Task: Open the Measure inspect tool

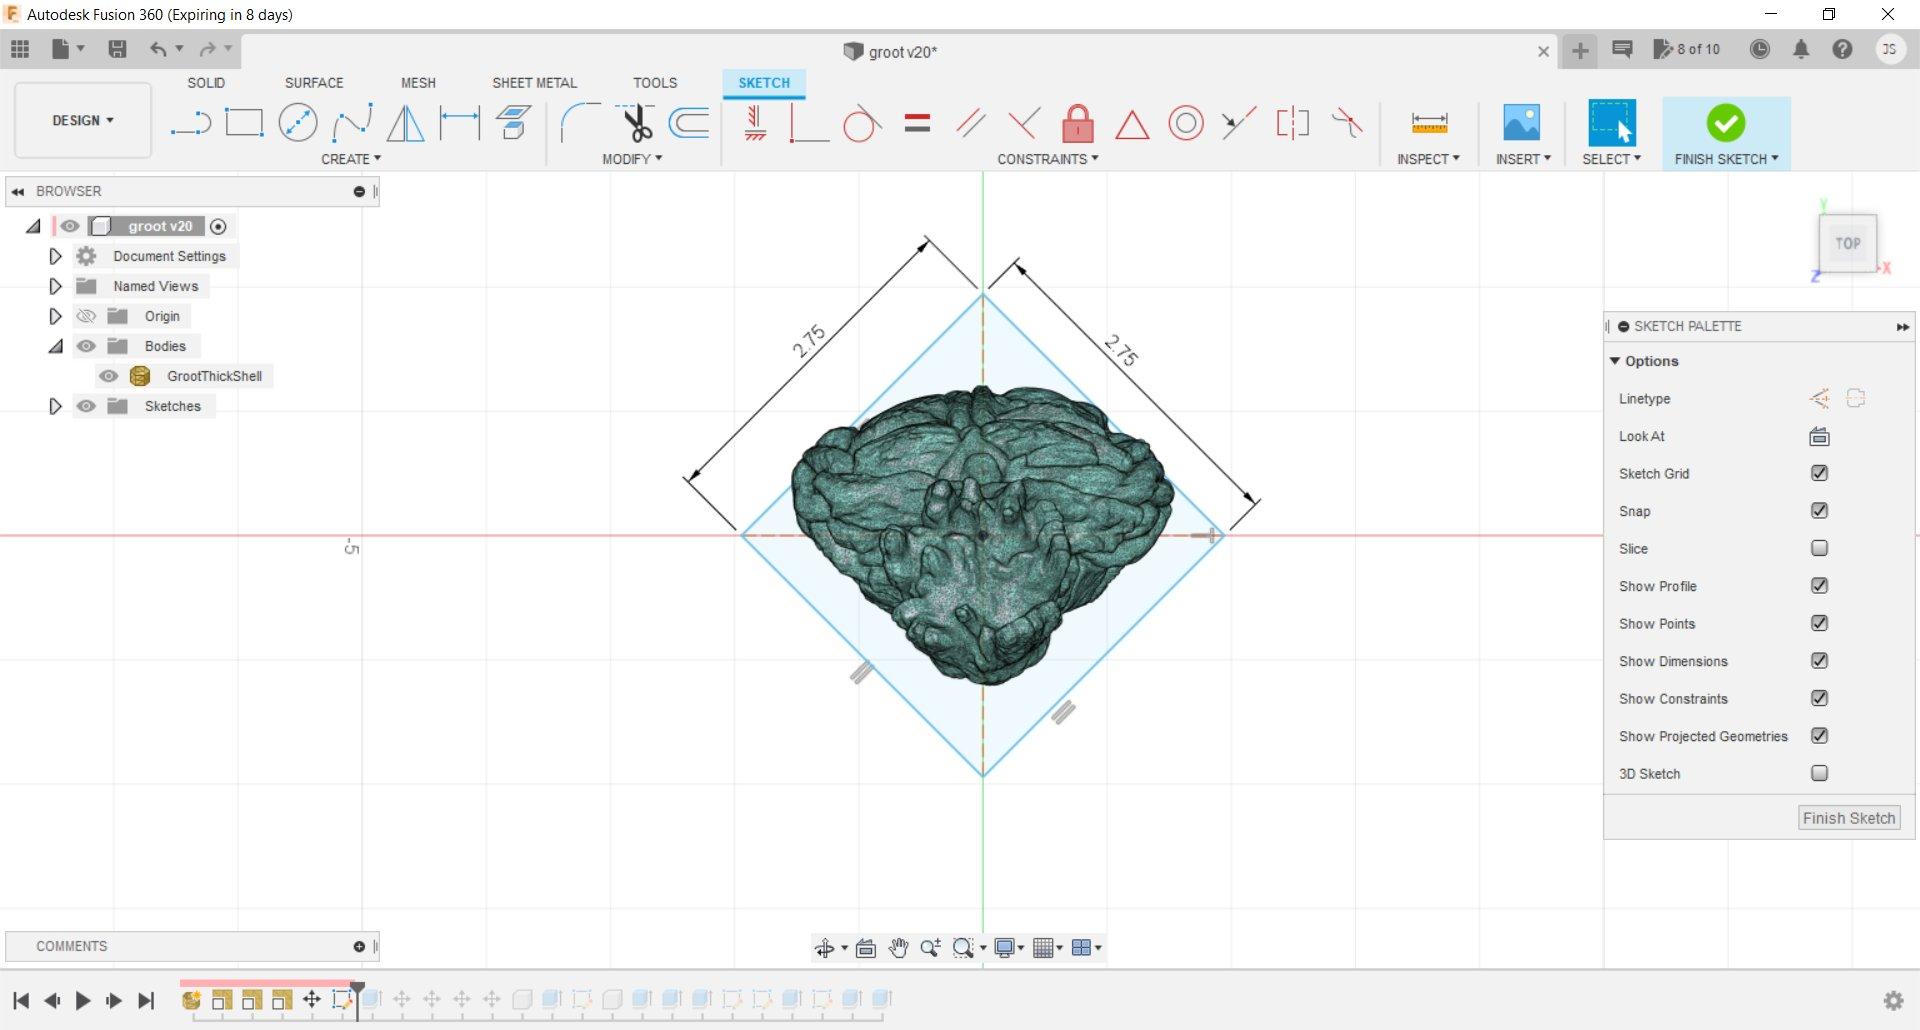Action: 1428,123
